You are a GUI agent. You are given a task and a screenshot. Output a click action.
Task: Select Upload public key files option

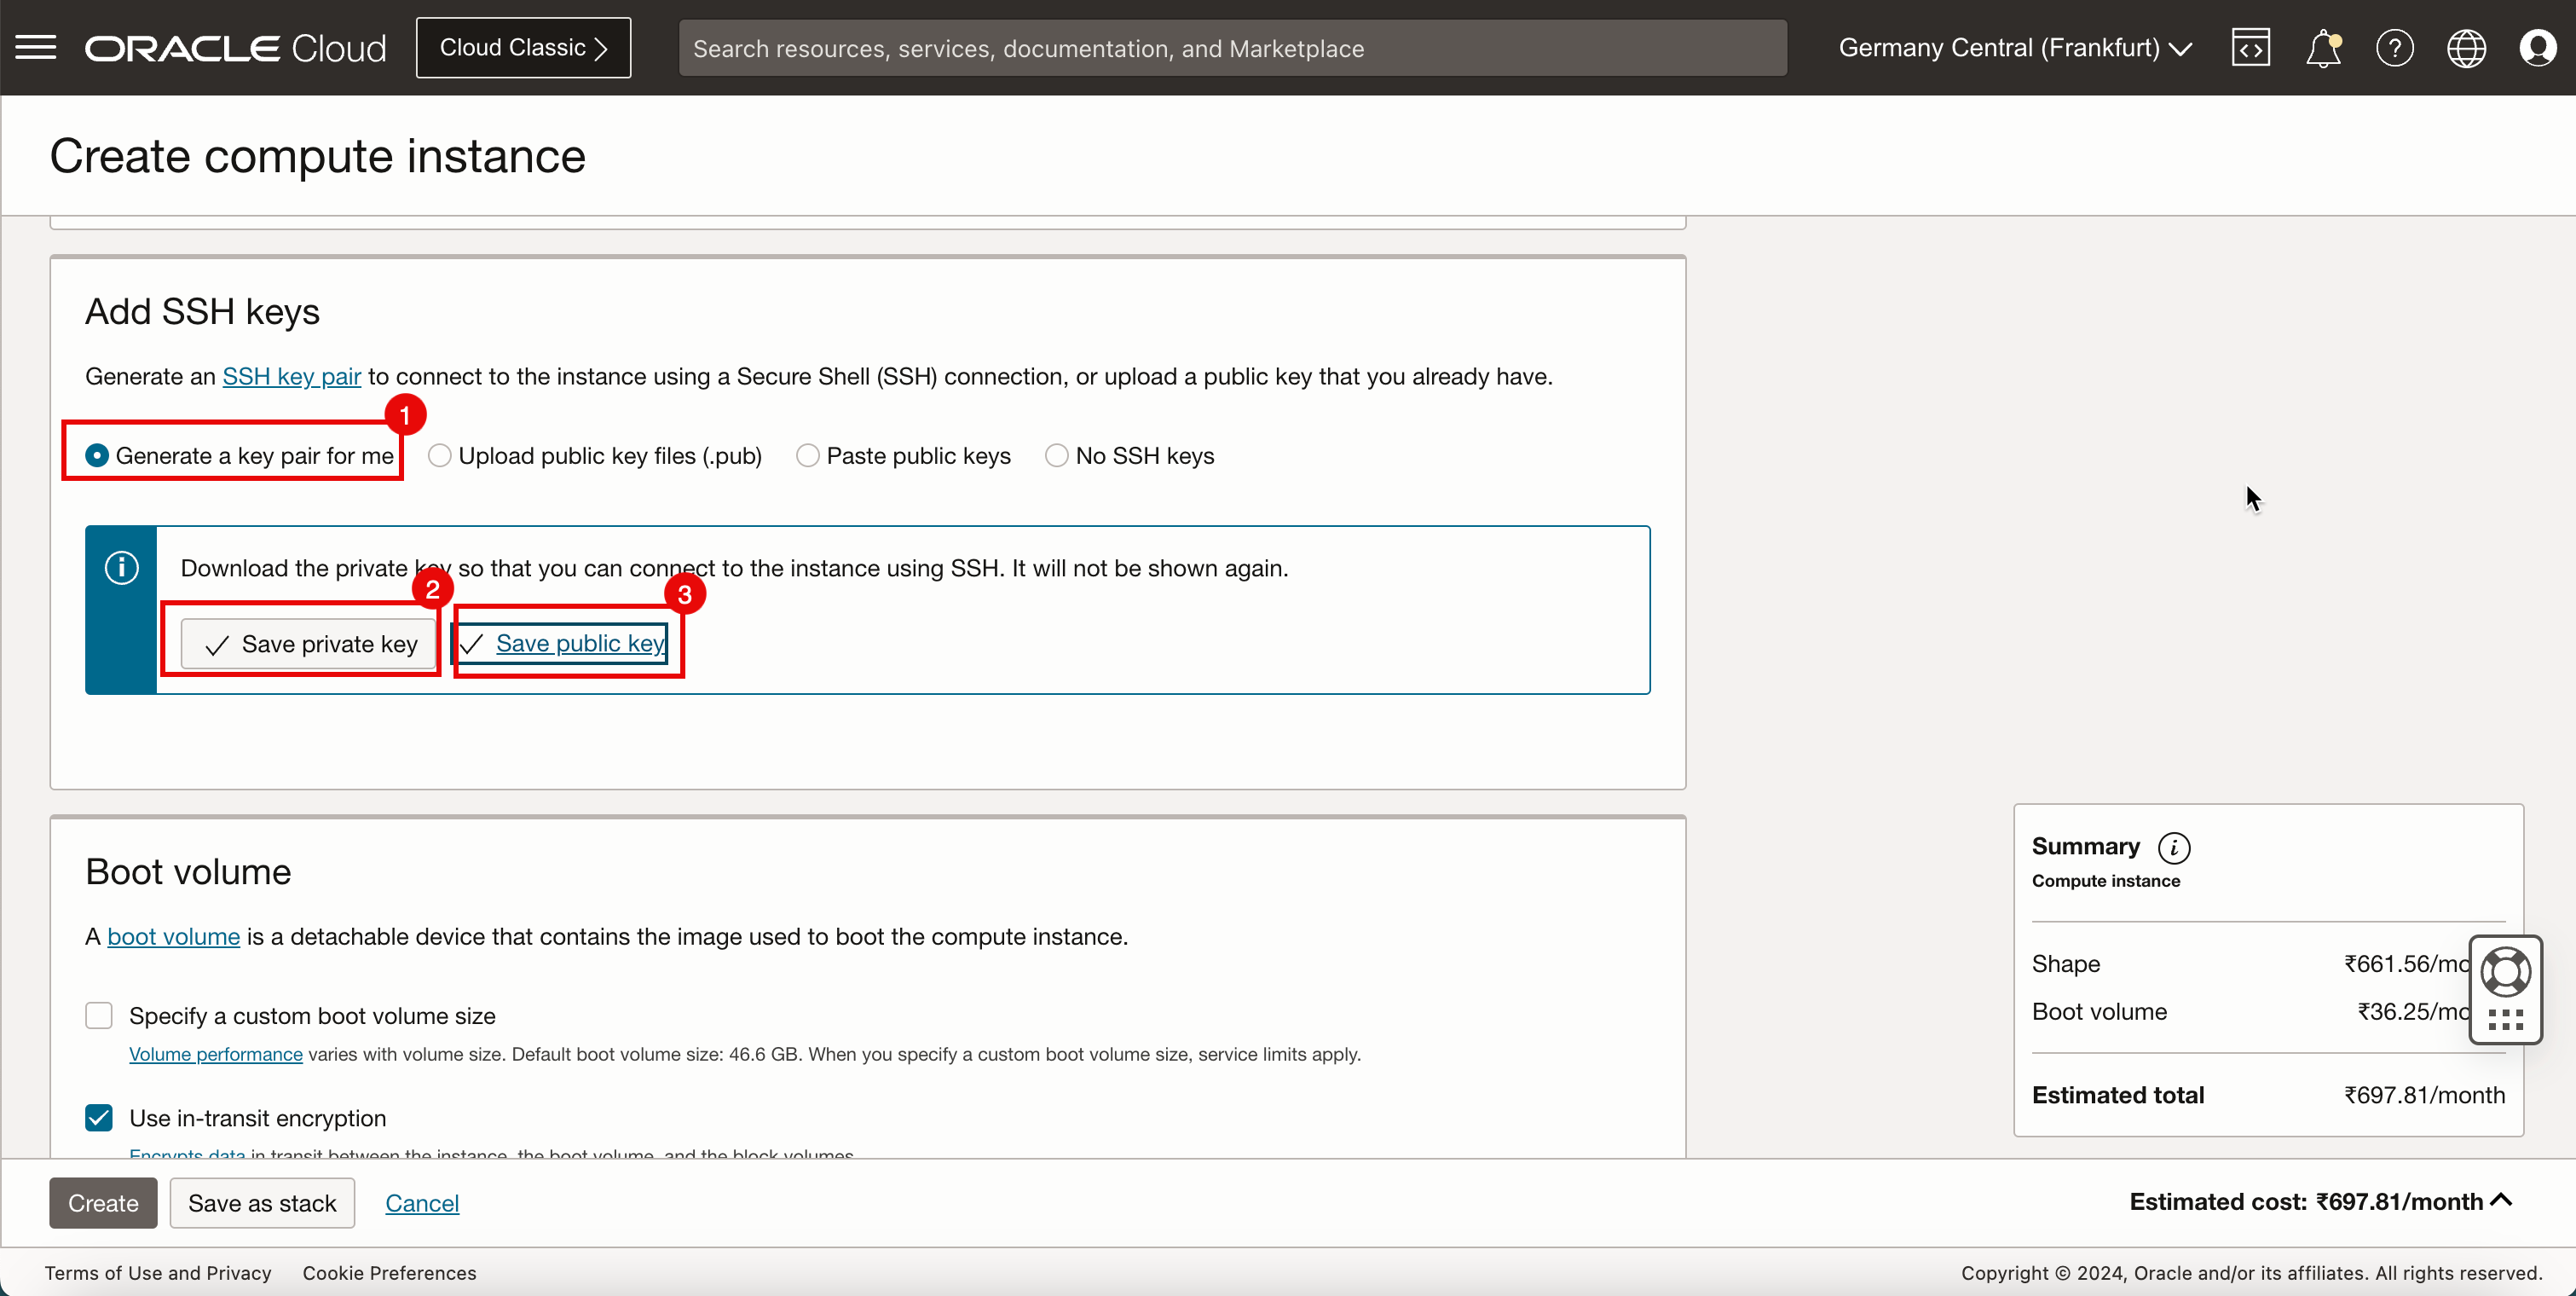[x=438, y=456]
